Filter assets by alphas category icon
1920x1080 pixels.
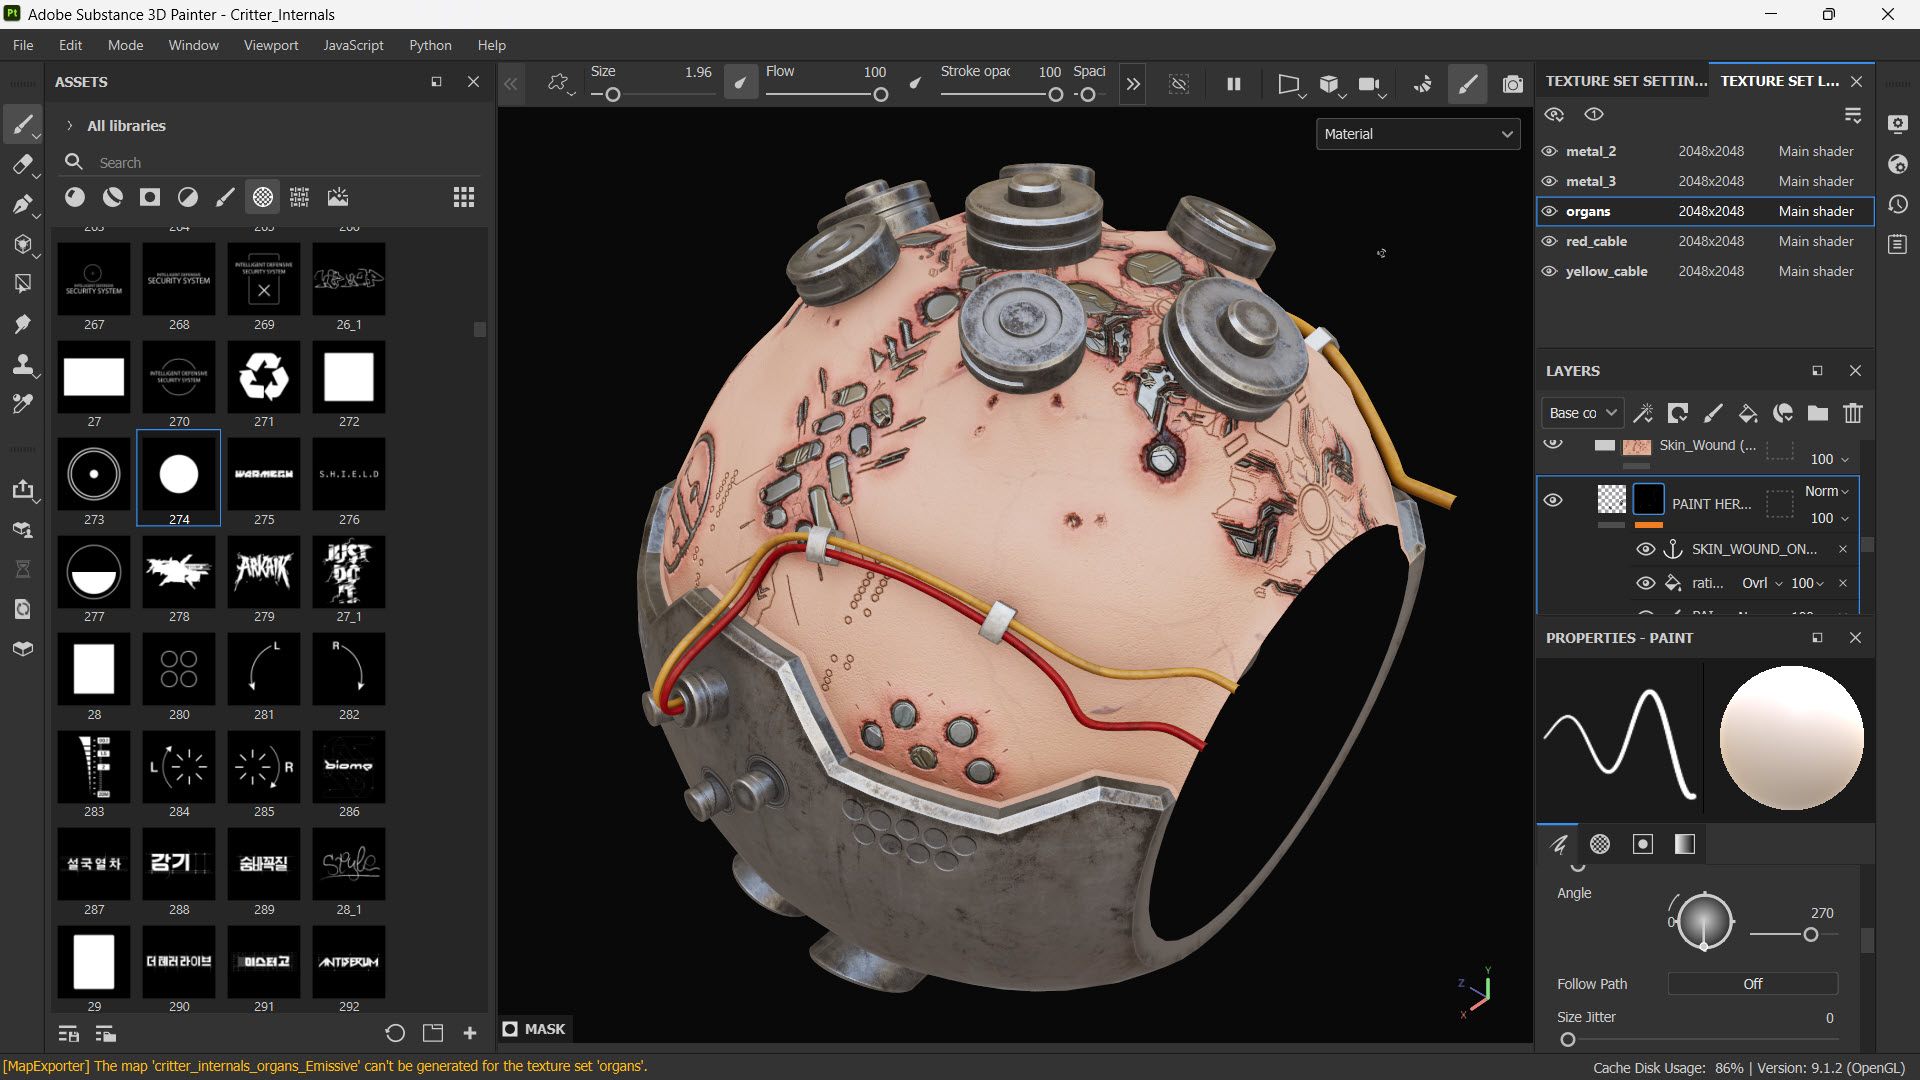click(x=262, y=197)
